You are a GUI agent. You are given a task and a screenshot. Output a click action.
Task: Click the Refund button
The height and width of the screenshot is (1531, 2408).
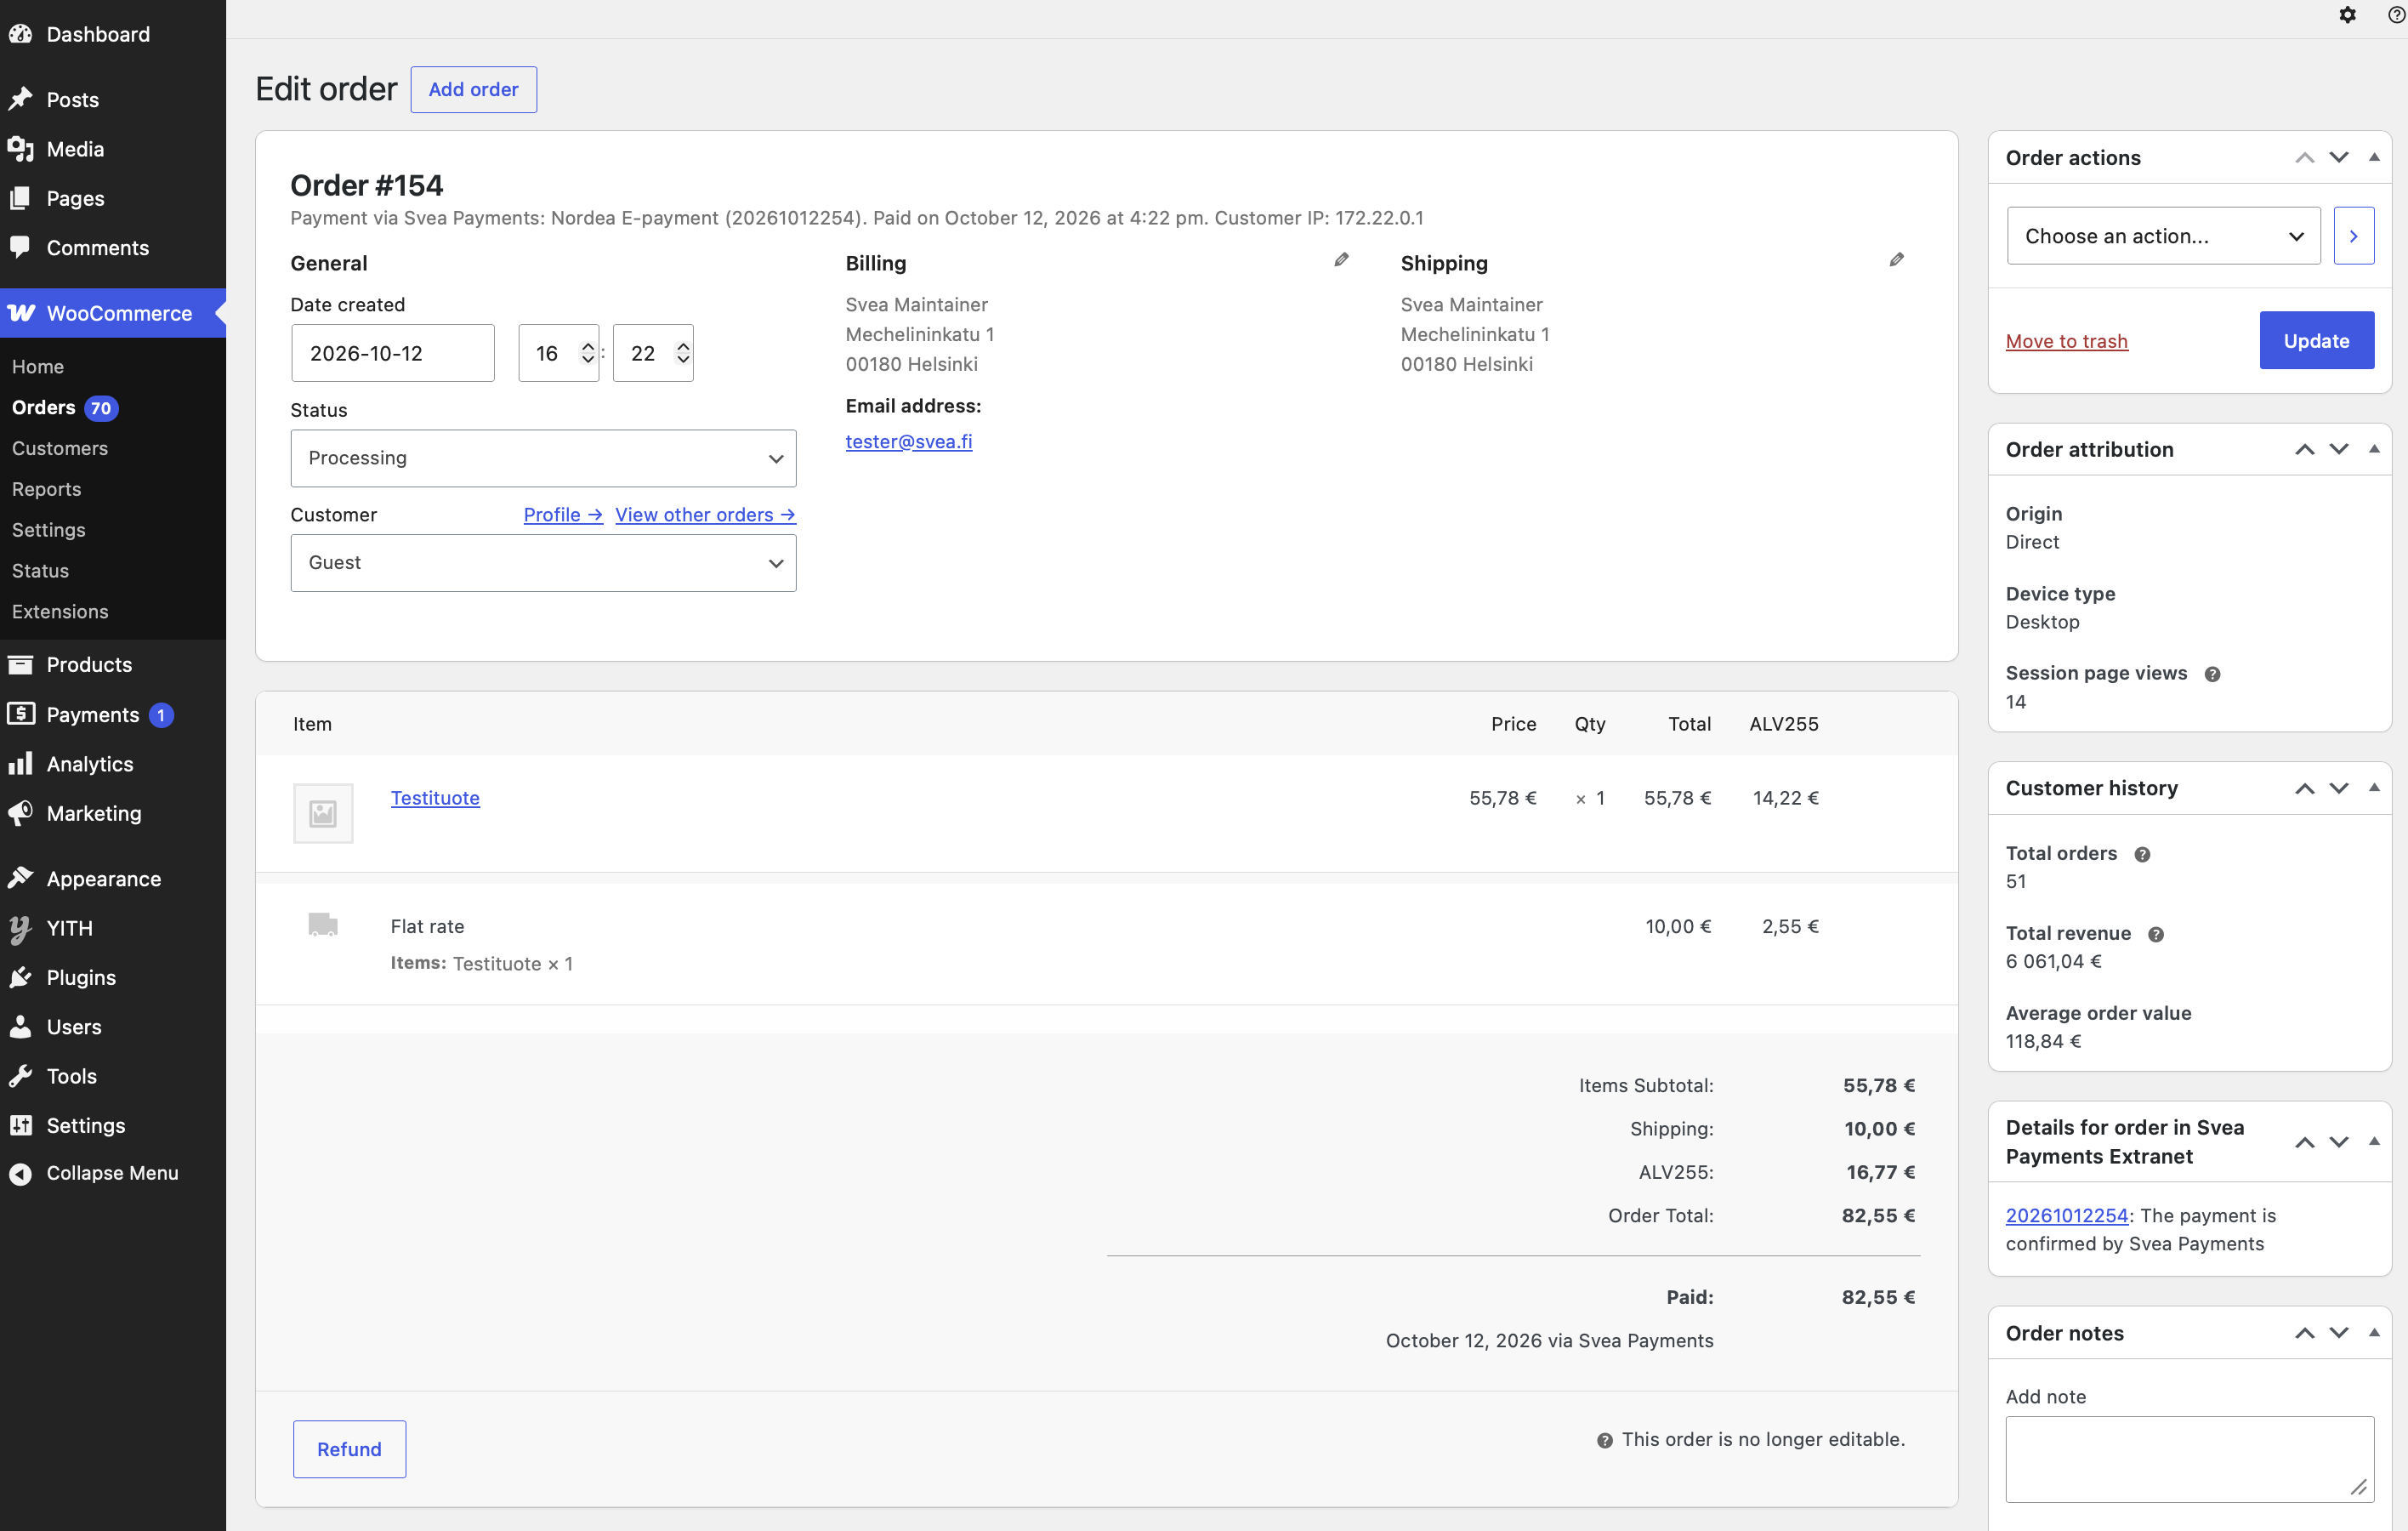[349, 1449]
